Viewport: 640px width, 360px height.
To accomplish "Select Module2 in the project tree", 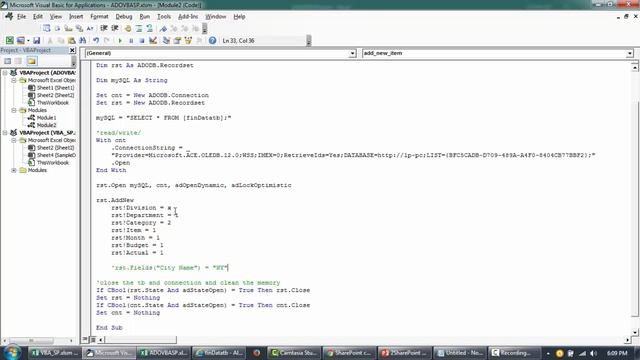I will coord(46,125).
